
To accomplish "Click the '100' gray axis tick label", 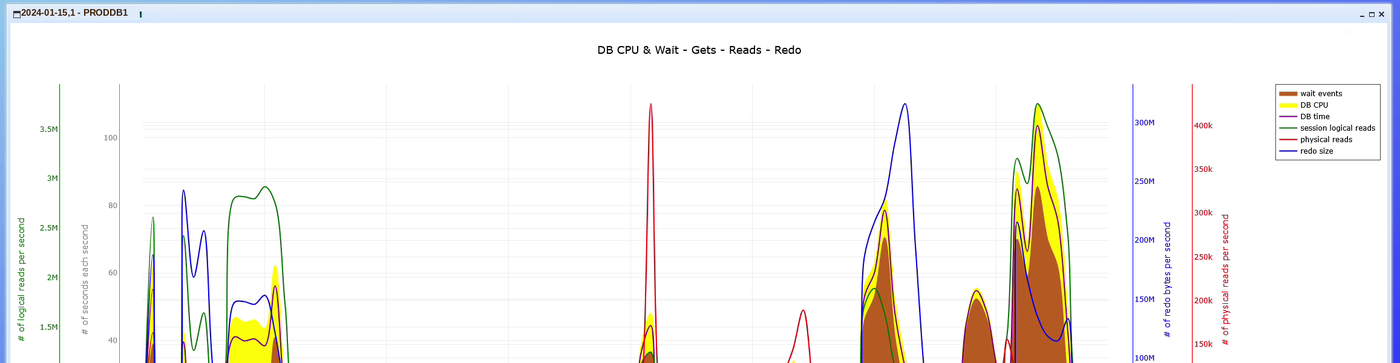I will tap(110, 138).
